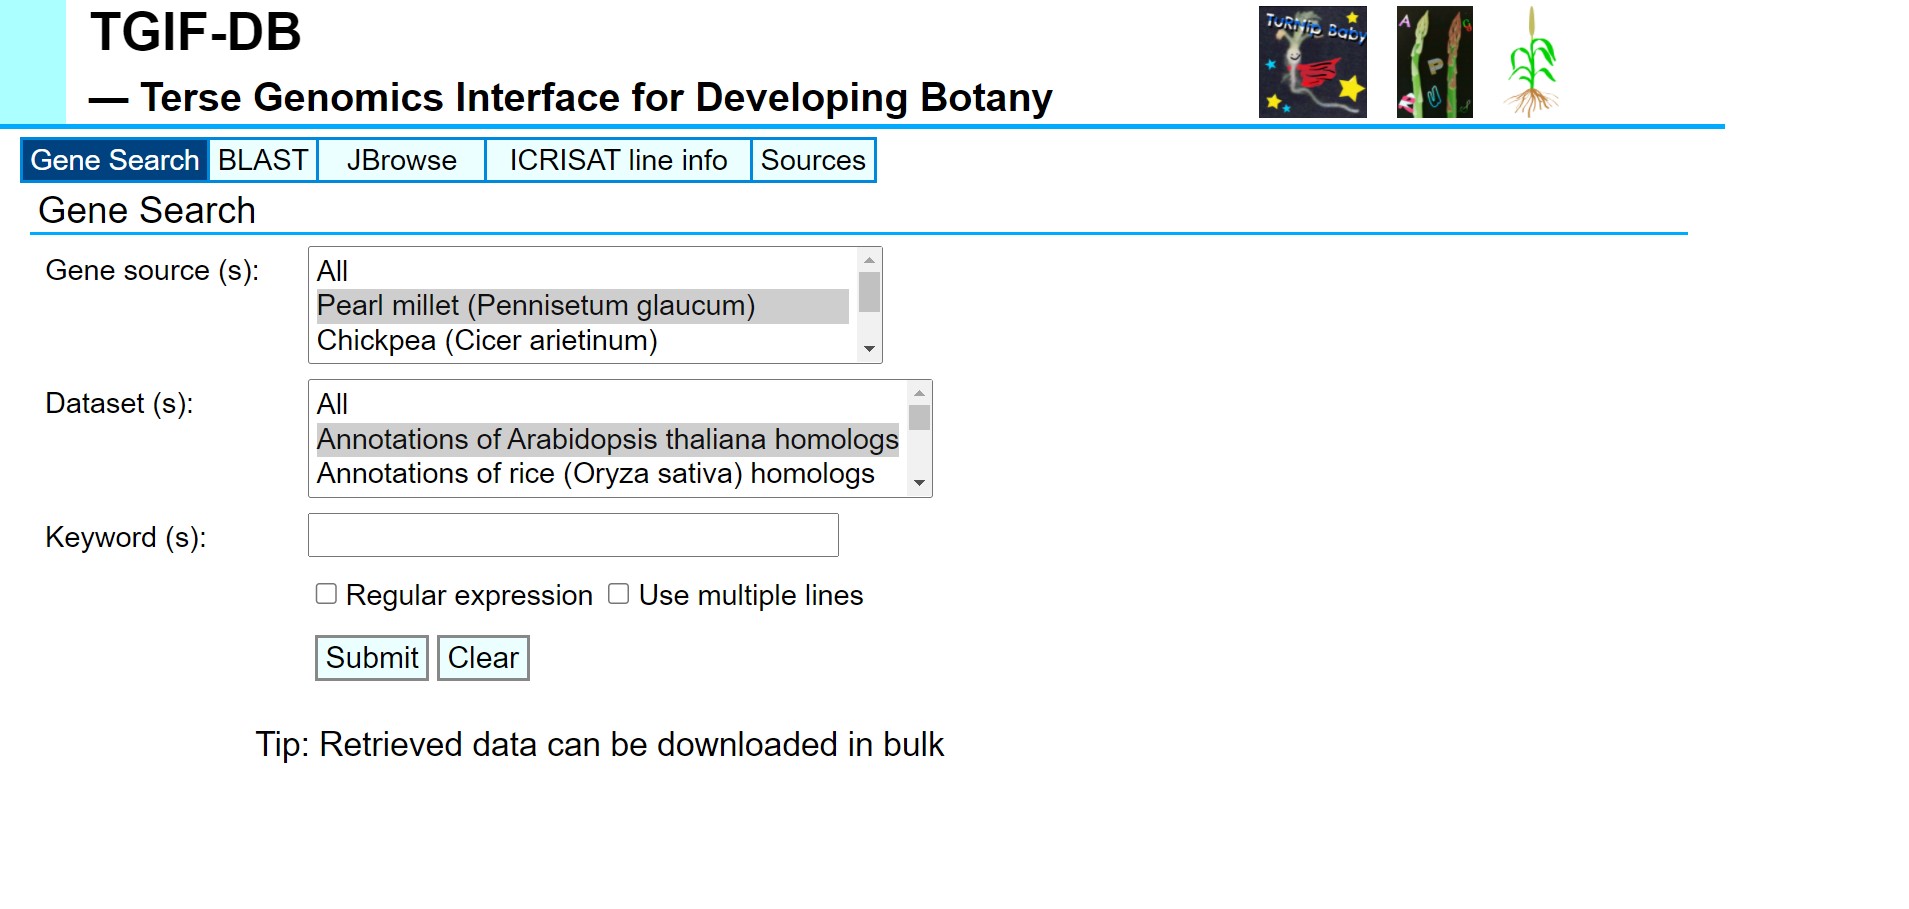1909x909 pixels.
Task: Click Dataset list scroll-down arrow
Action: click(x=919, y=483)
